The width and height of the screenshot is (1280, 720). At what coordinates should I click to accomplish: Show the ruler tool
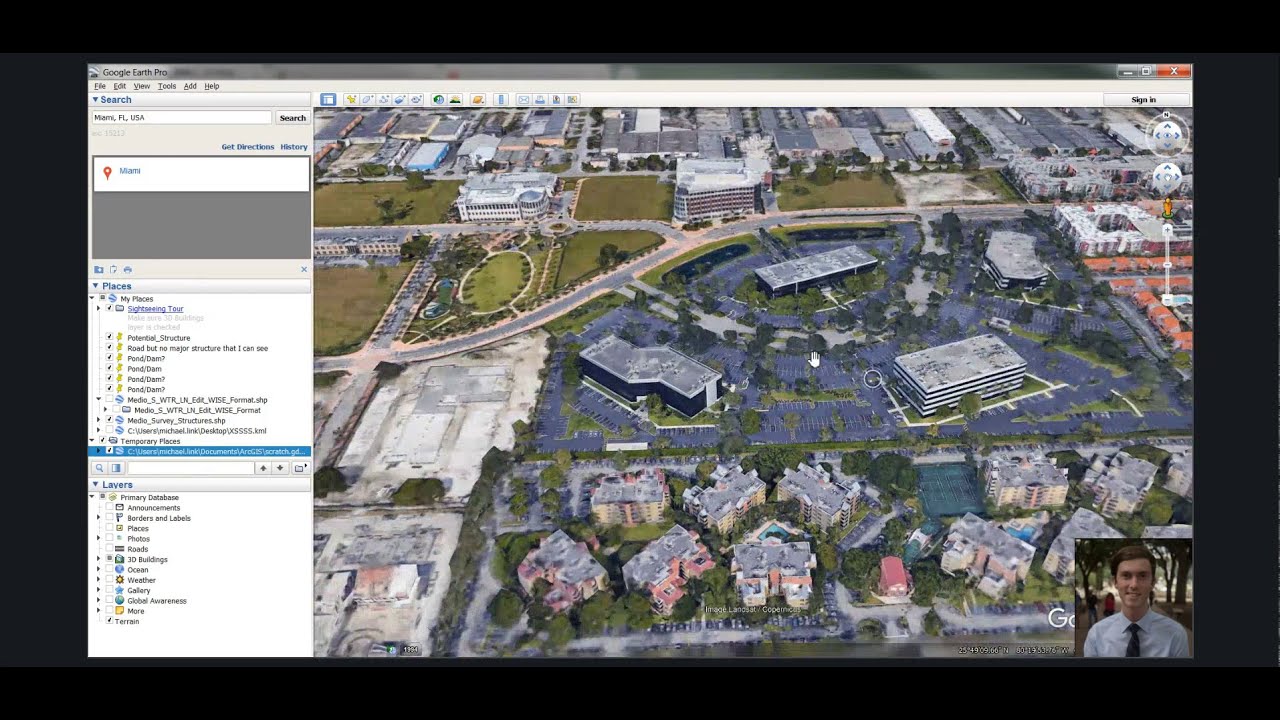tap(501, 100)
